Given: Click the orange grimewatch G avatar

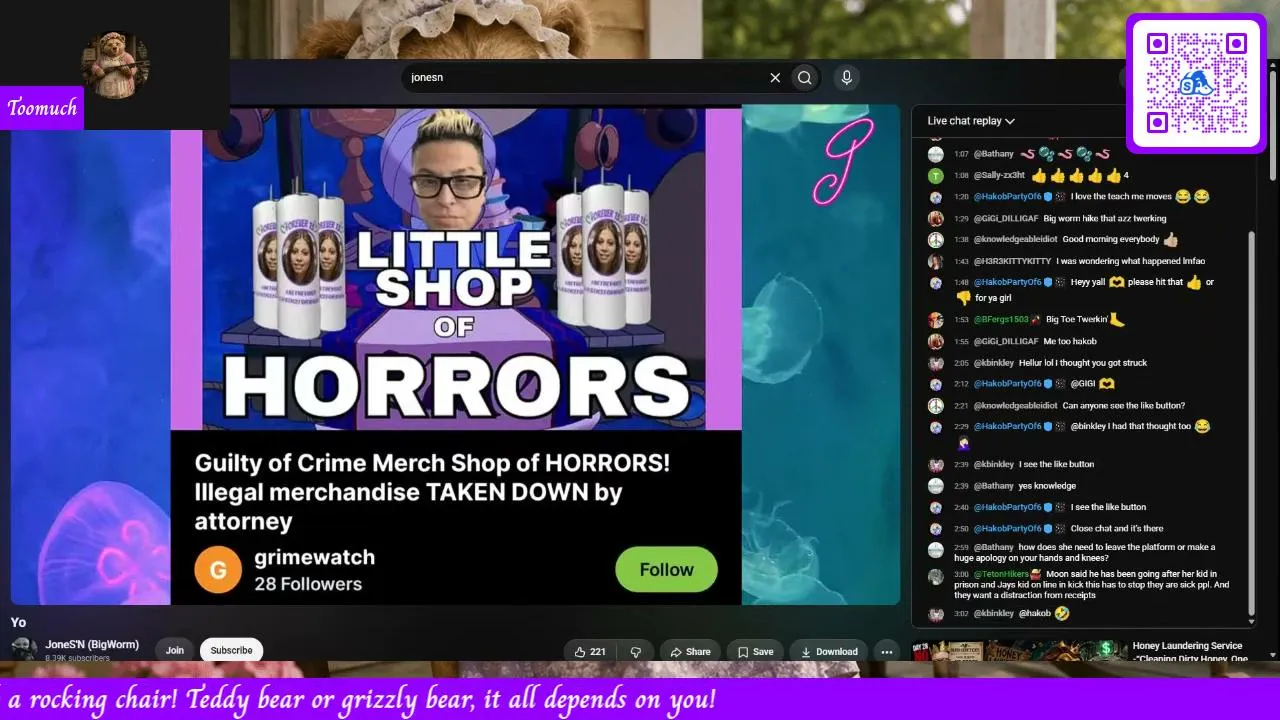Looking at the screenshot, I should [x=218, y=570].
